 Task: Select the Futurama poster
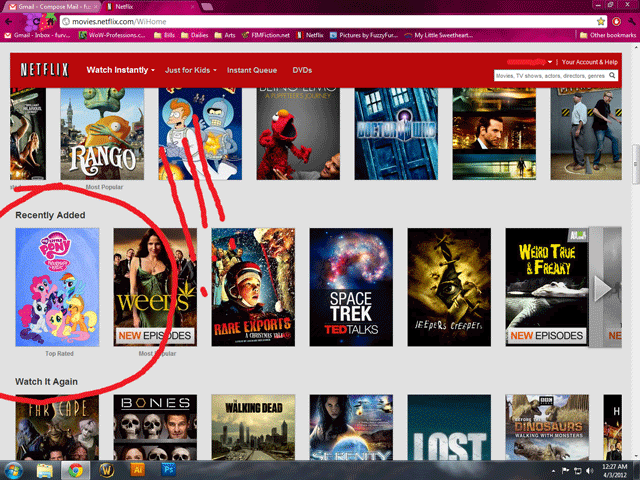[200, 134]
